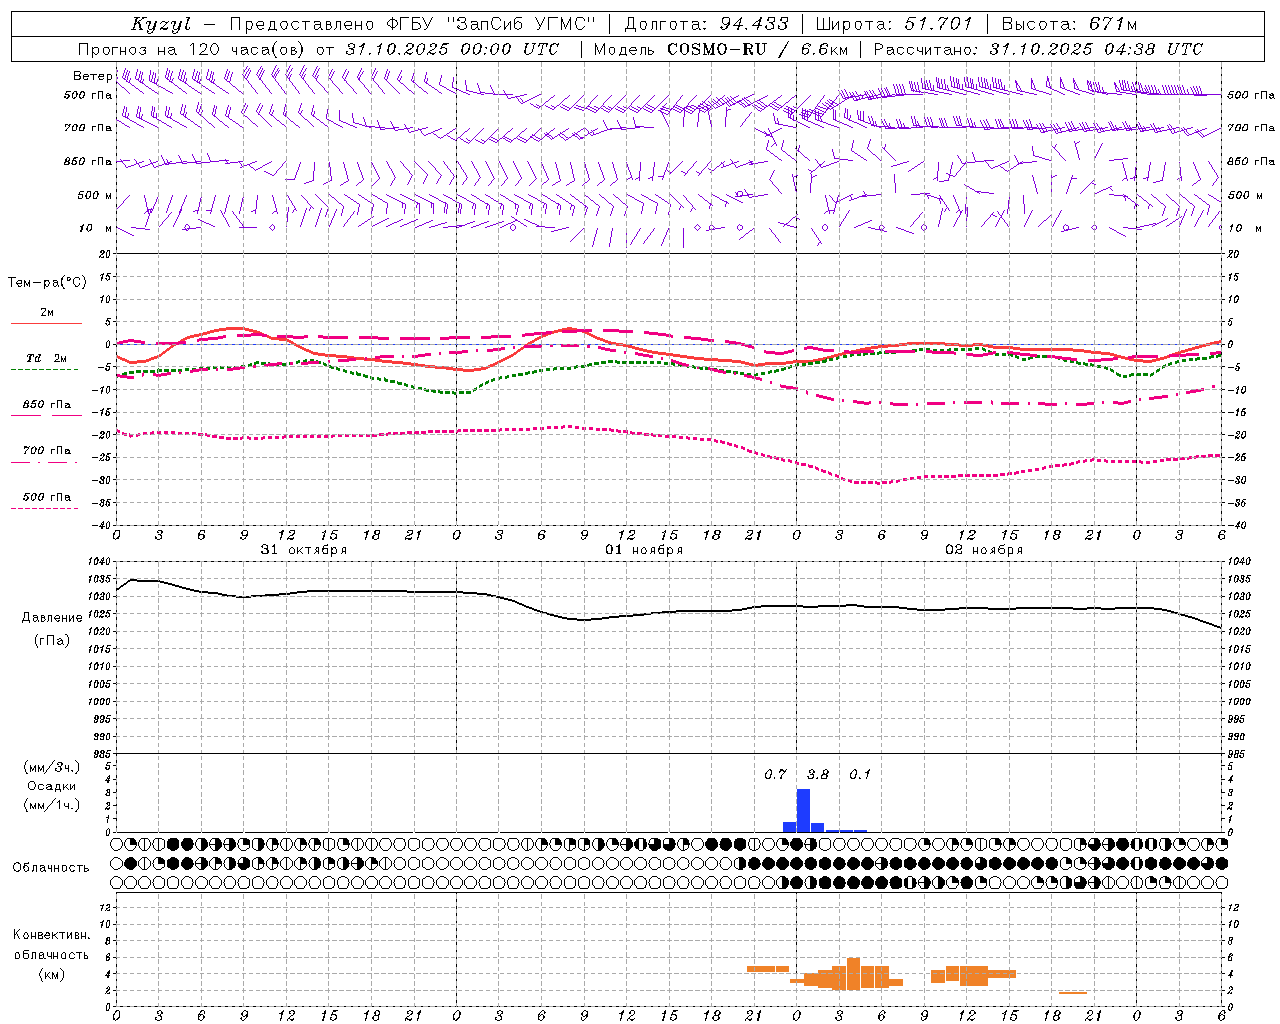Viewport: 1280px width, 1024px height.
Task: Click the 3.8 precipitation value label
Action: pyautogui.click(x=817, y=774)
